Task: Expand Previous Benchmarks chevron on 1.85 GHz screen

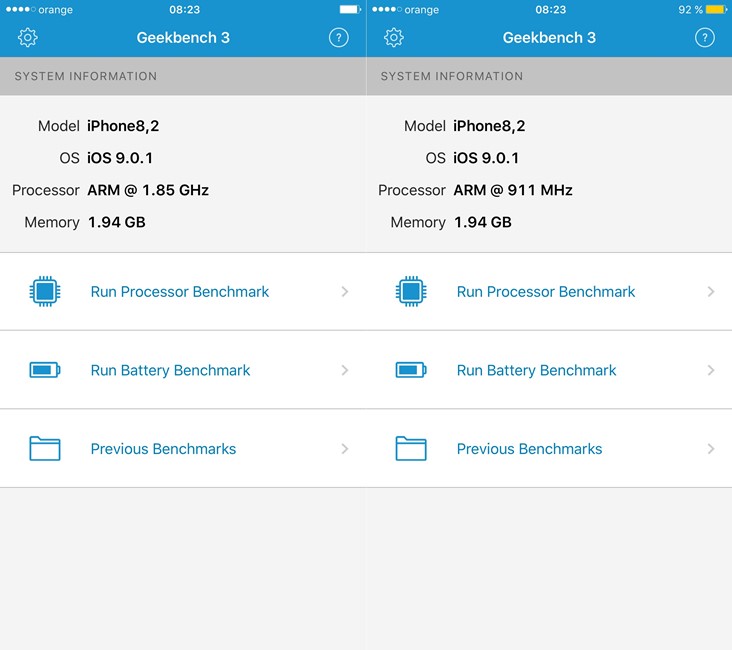Action: tap(345, 449)
